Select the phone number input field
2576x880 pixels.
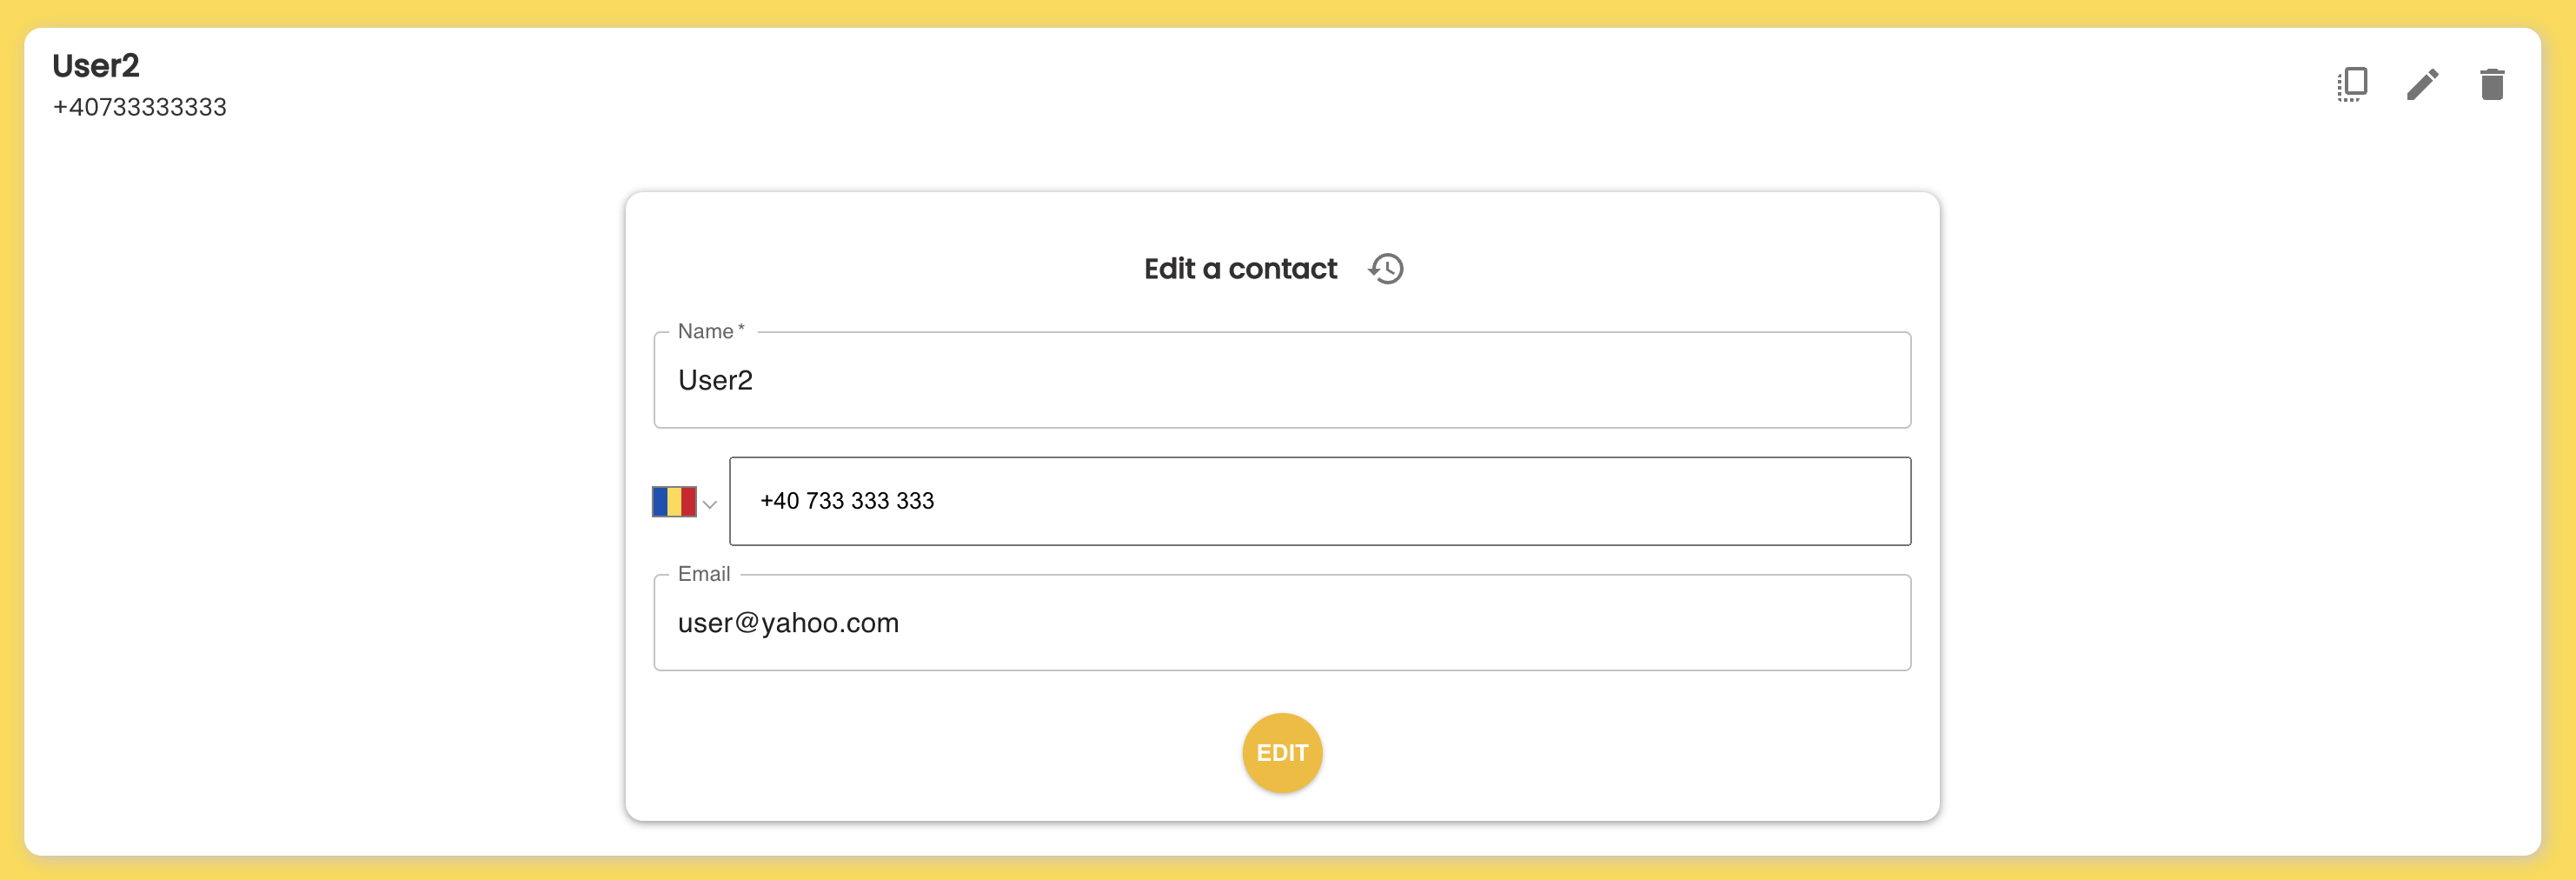1320,501
